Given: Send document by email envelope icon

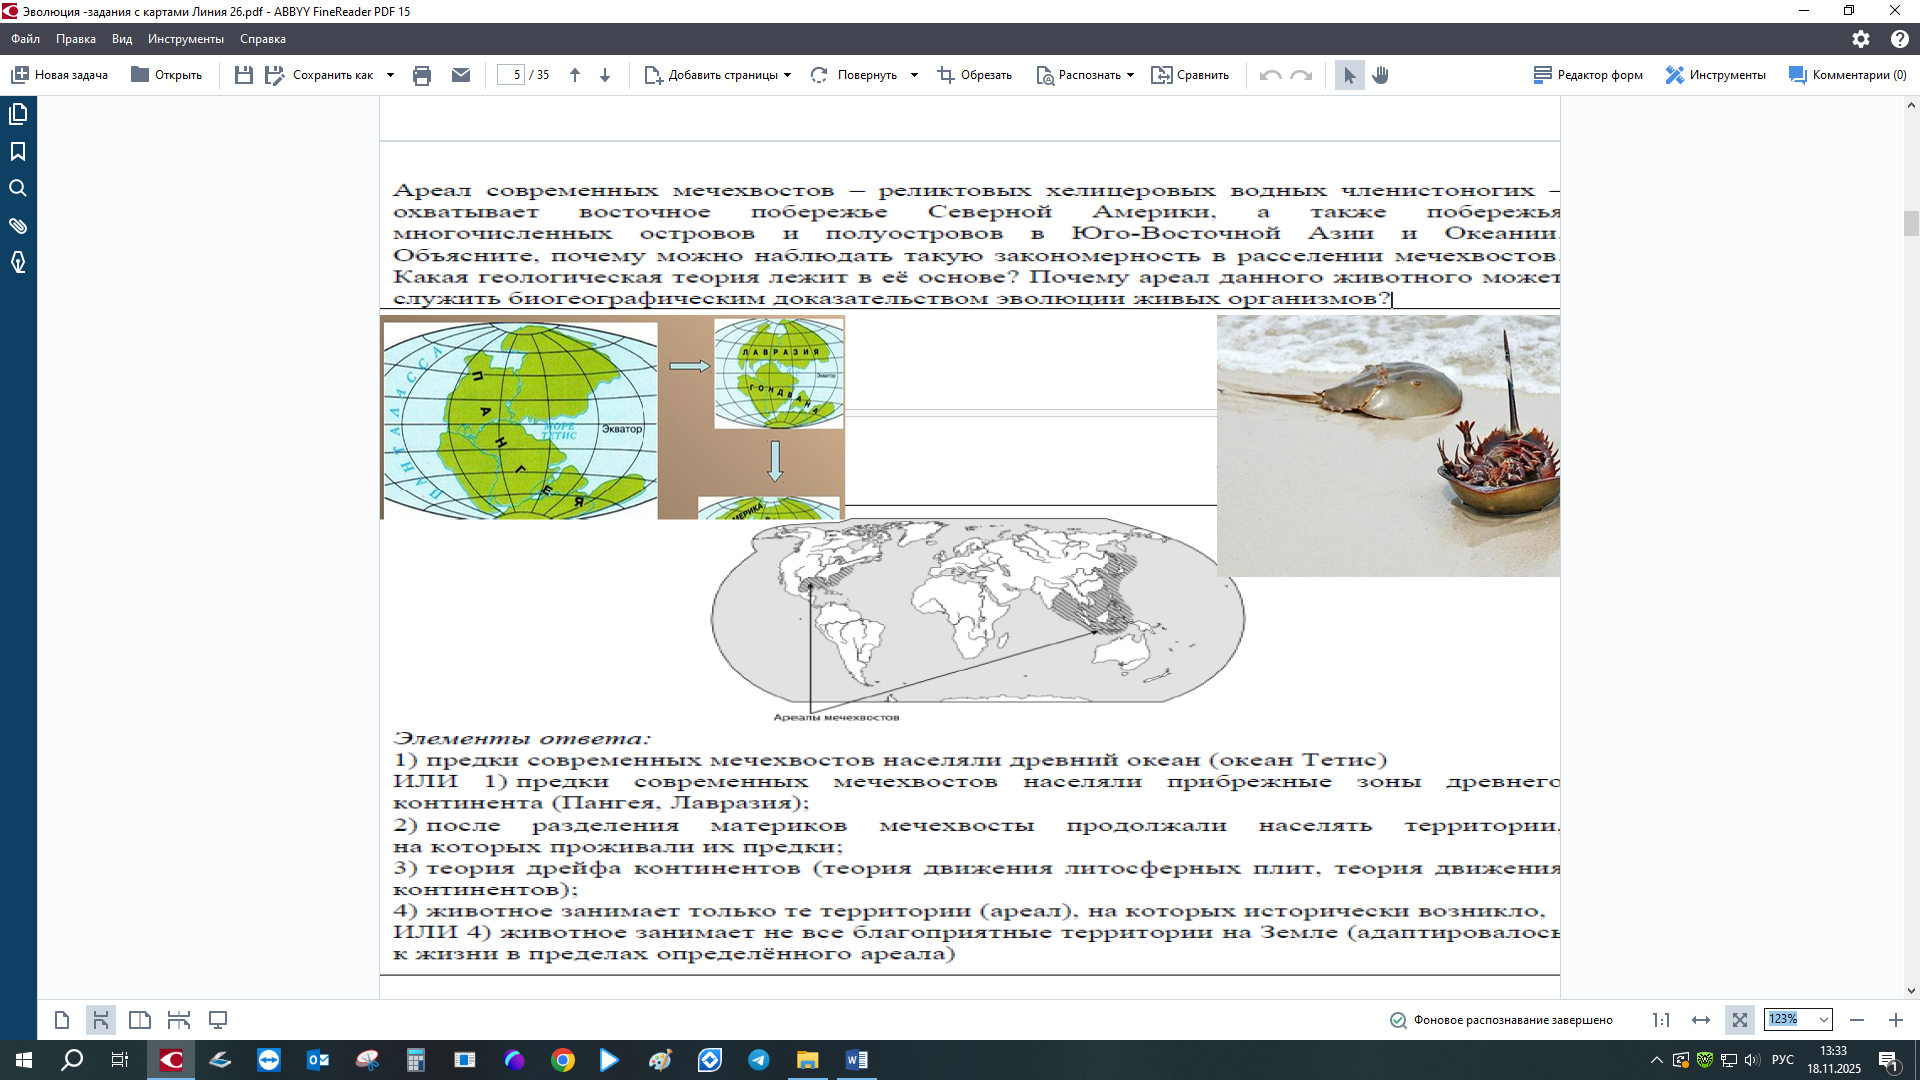Looking at the screenshot, I should (x=461, y=75).
